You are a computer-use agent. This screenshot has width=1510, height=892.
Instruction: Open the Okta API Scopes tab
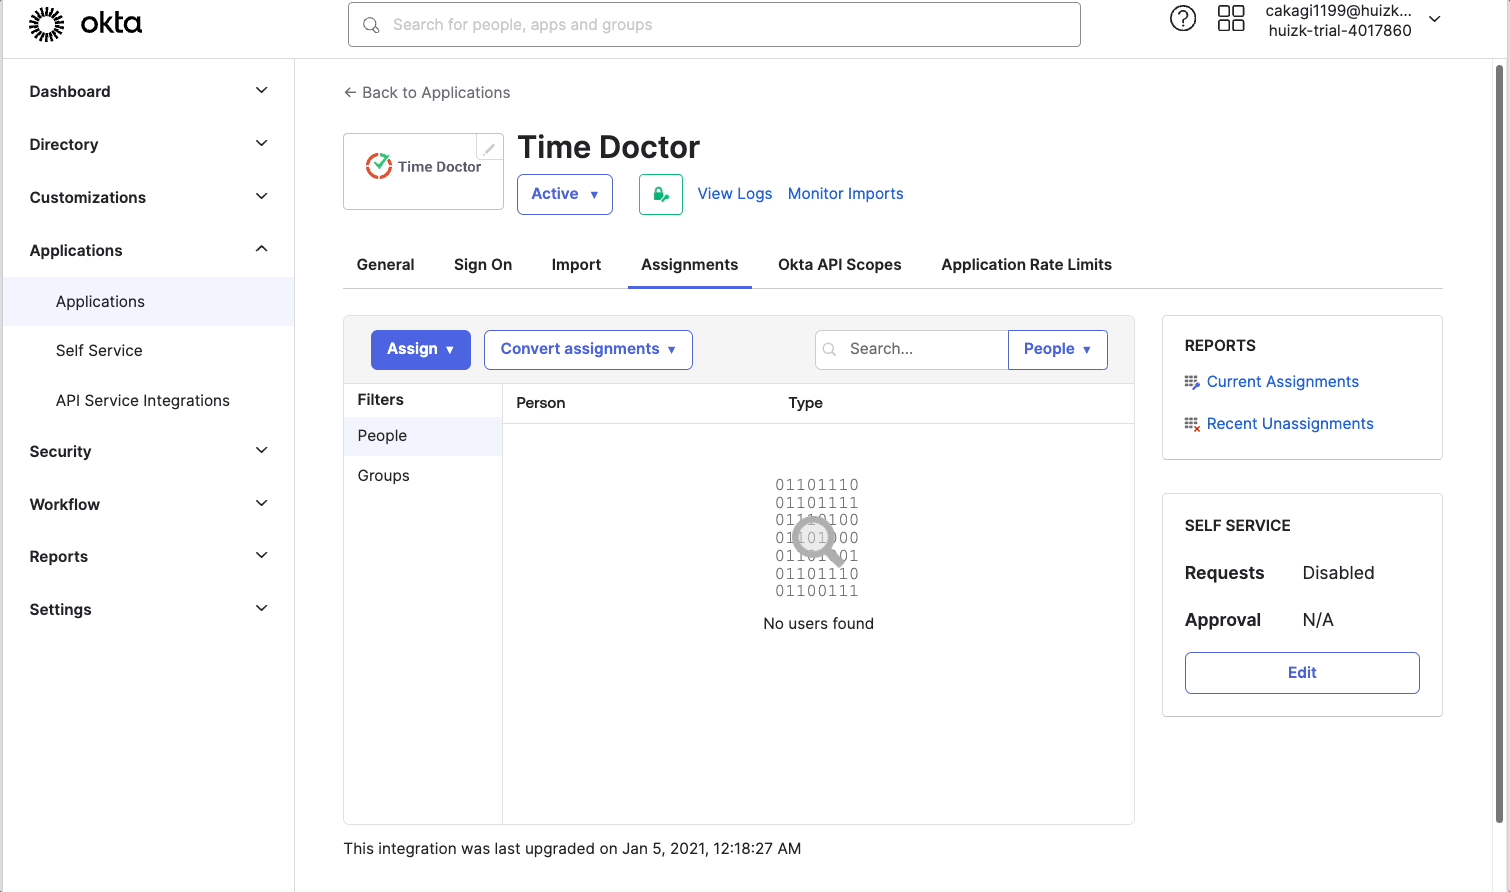(839, 264)
